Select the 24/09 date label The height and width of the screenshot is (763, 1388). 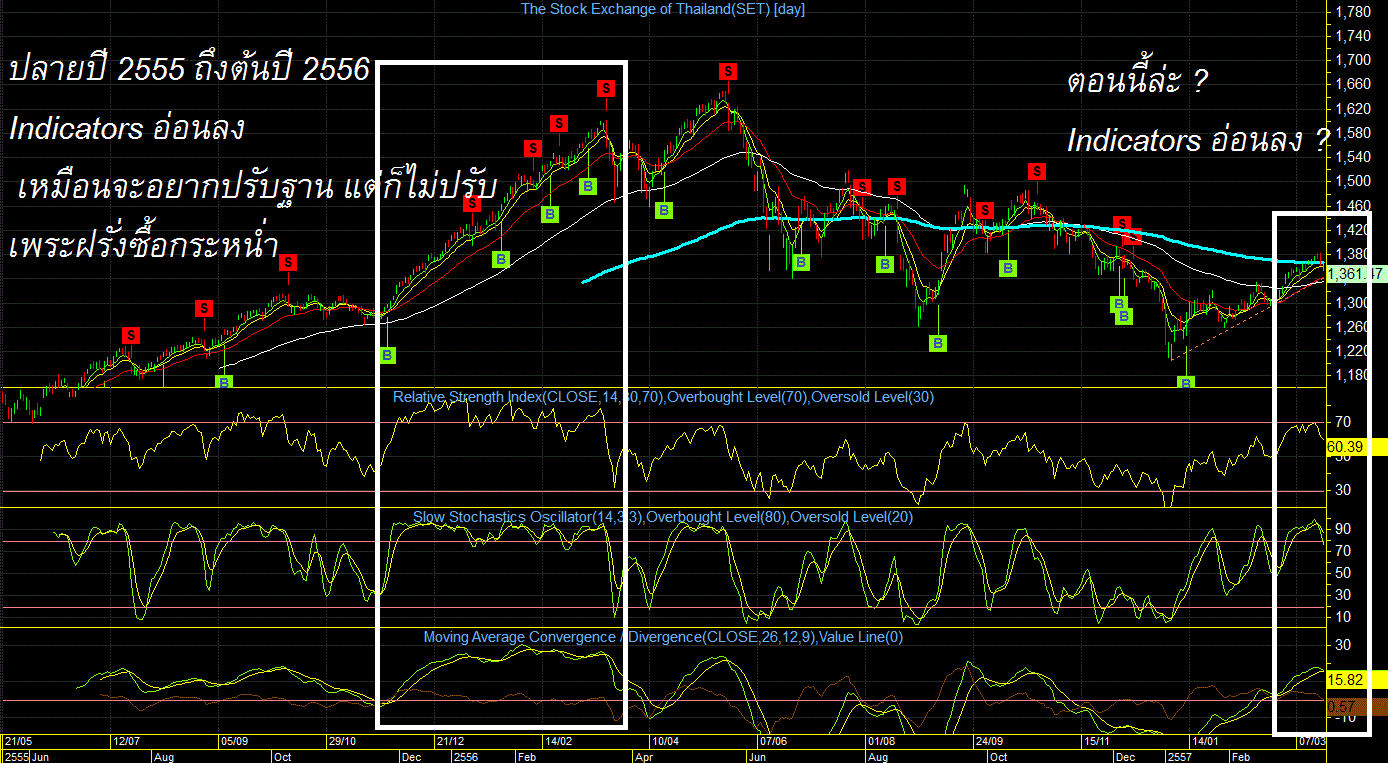[x=989, y=741]
